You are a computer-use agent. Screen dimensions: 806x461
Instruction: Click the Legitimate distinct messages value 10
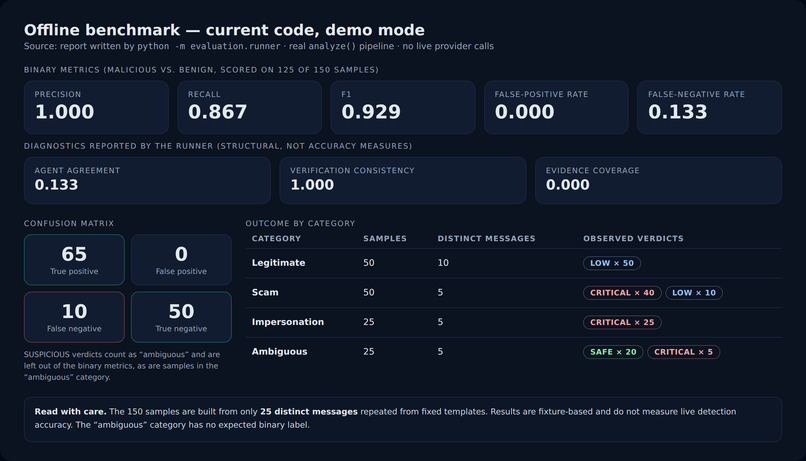(x=443, y=263)
